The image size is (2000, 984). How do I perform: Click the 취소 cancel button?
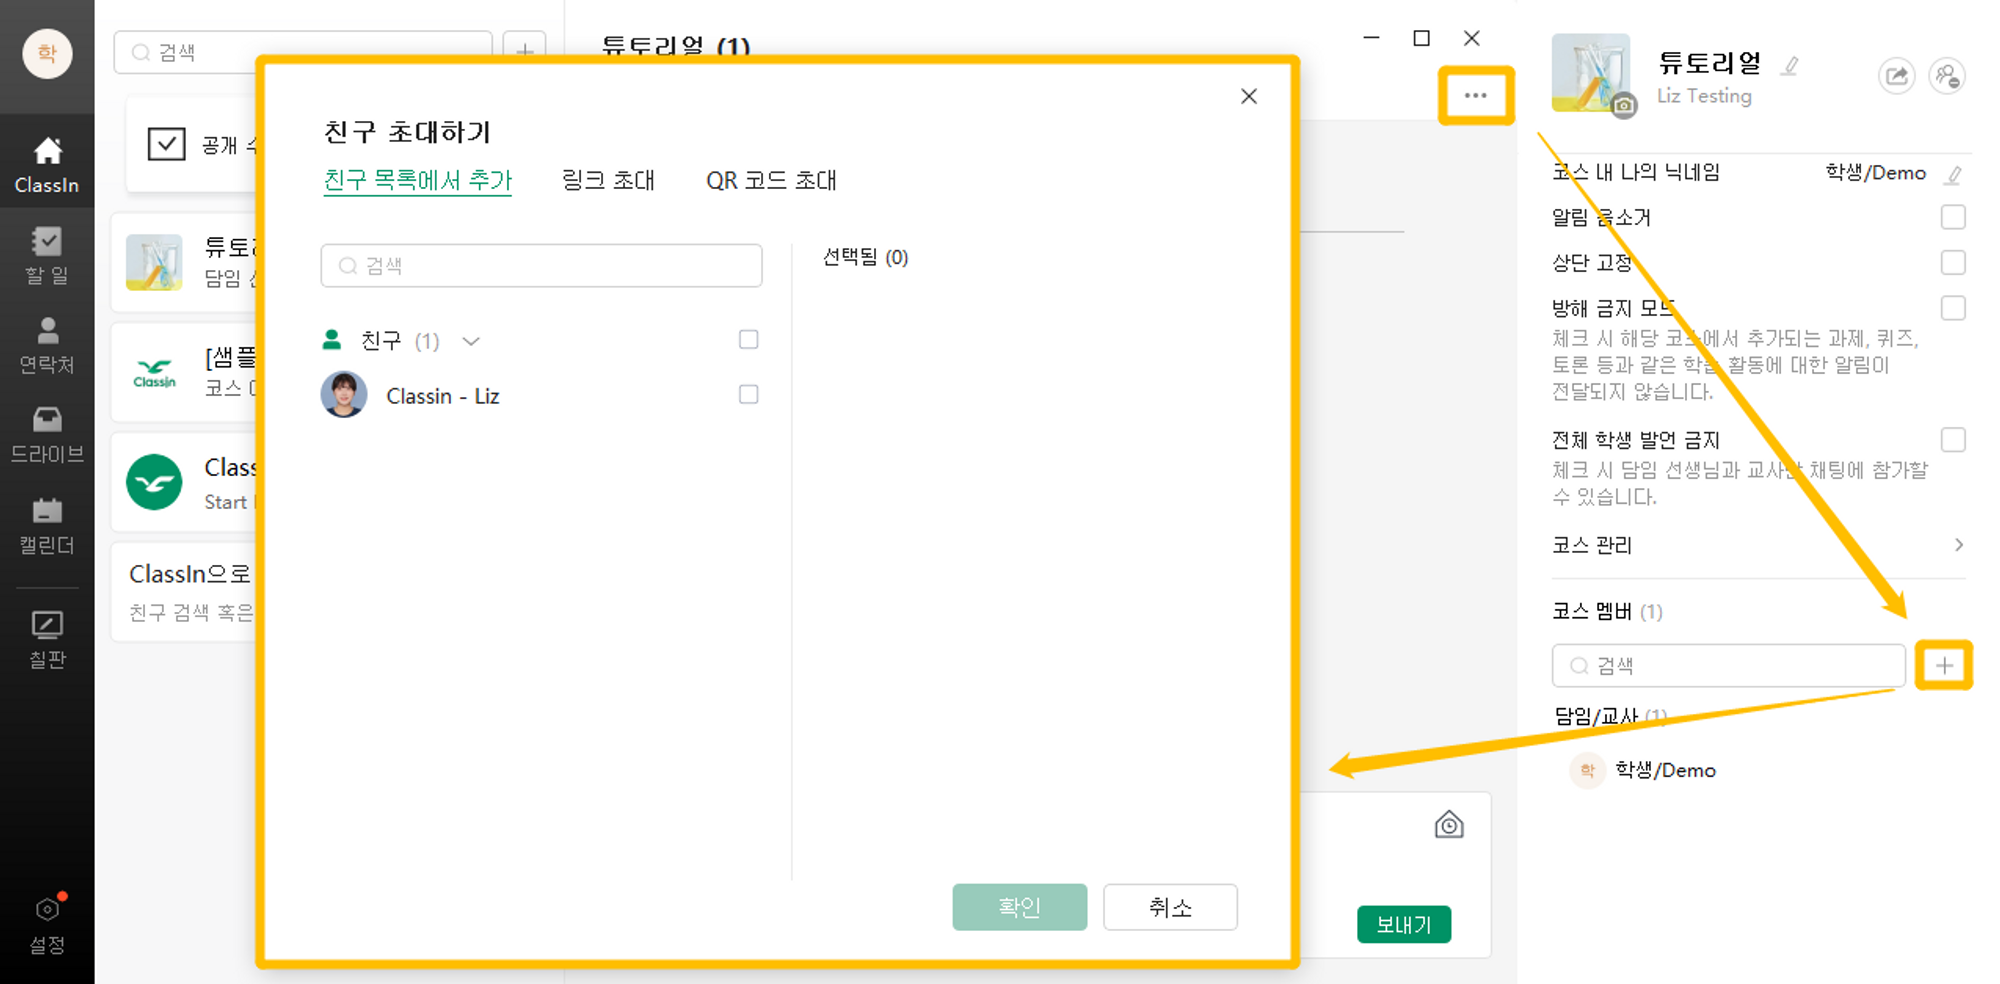(1170, 907)
